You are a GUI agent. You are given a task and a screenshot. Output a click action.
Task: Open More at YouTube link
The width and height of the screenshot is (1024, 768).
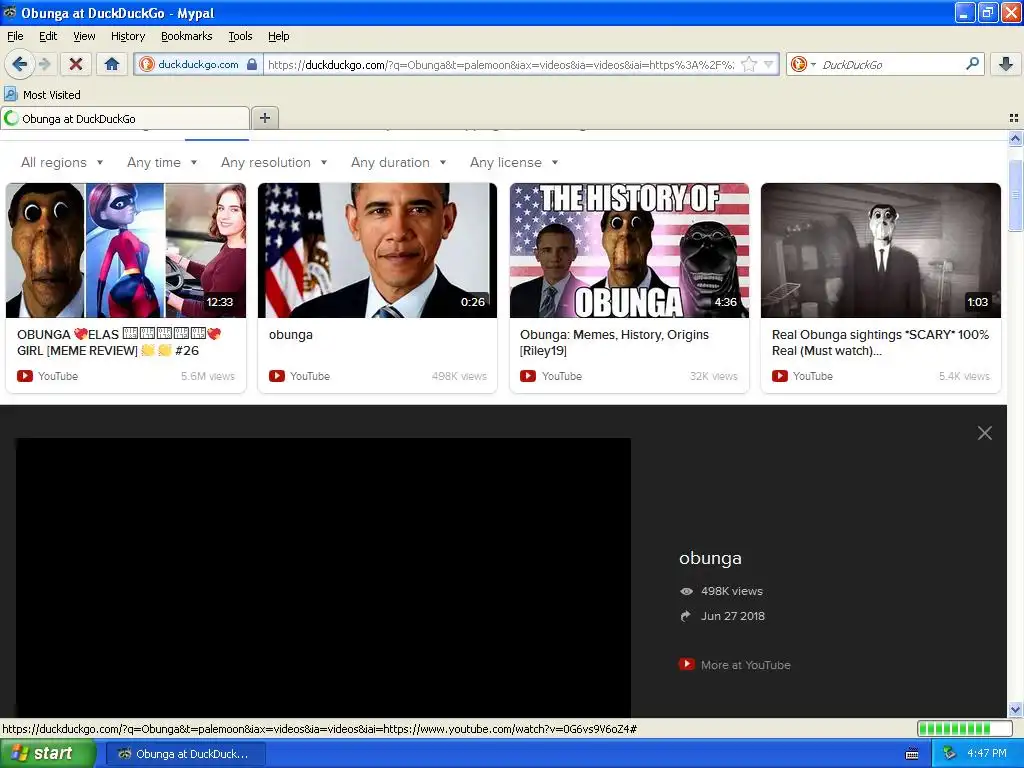click(x=735, y=665)
